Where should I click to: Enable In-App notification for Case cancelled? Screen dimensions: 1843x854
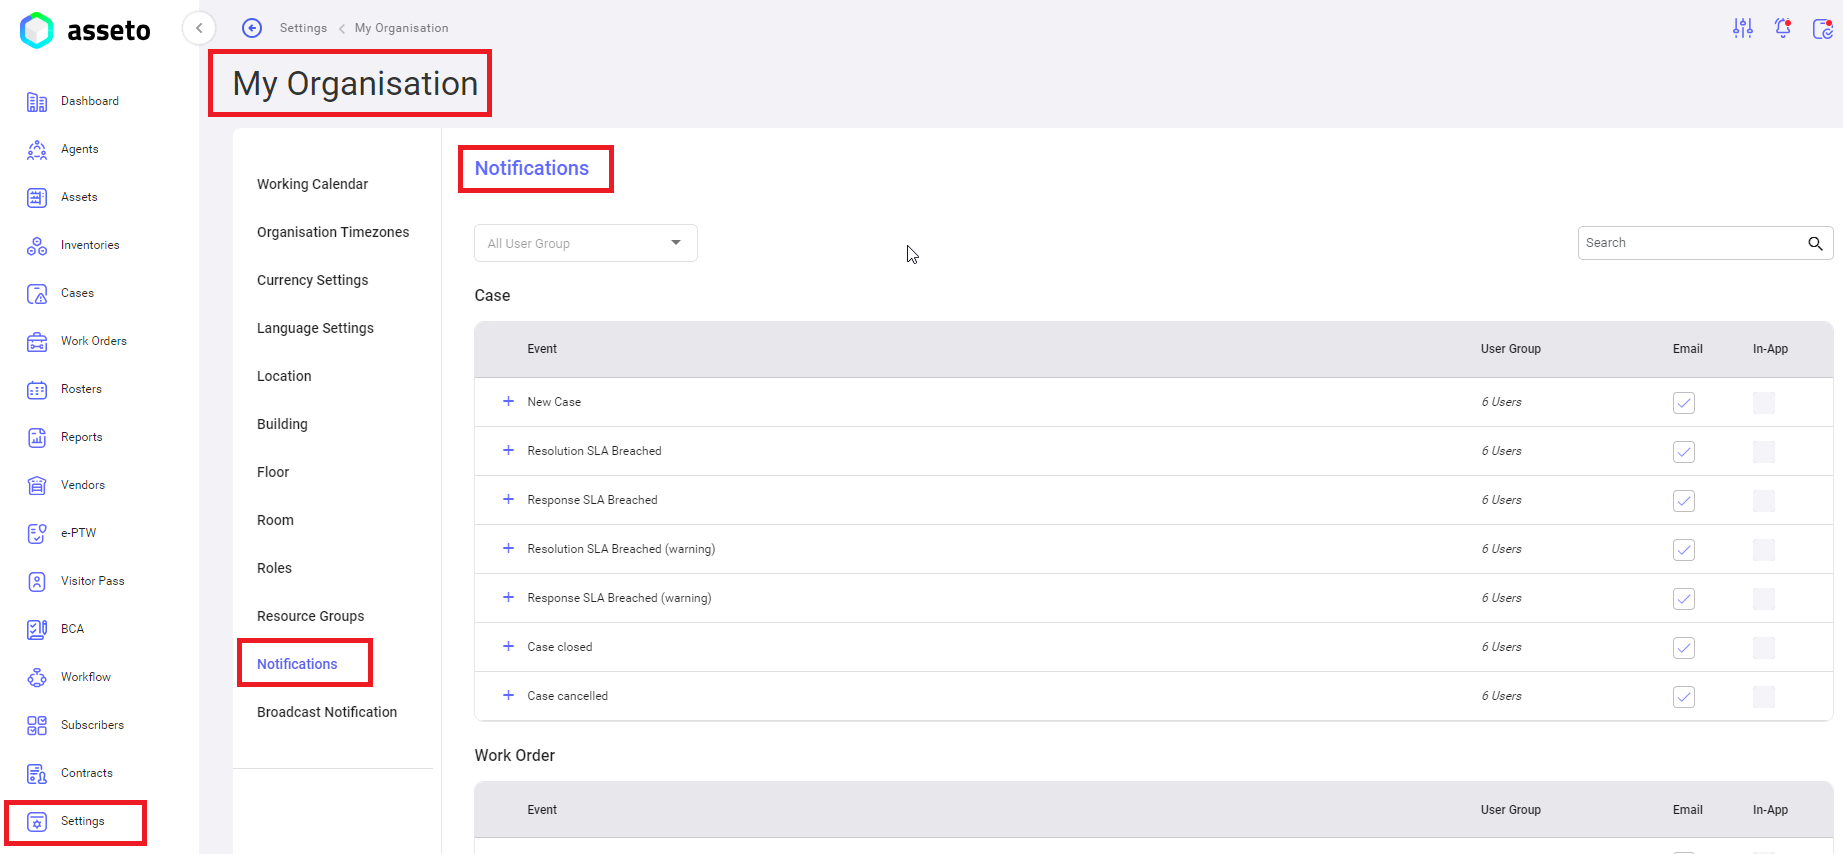(x=1764, y=697)
